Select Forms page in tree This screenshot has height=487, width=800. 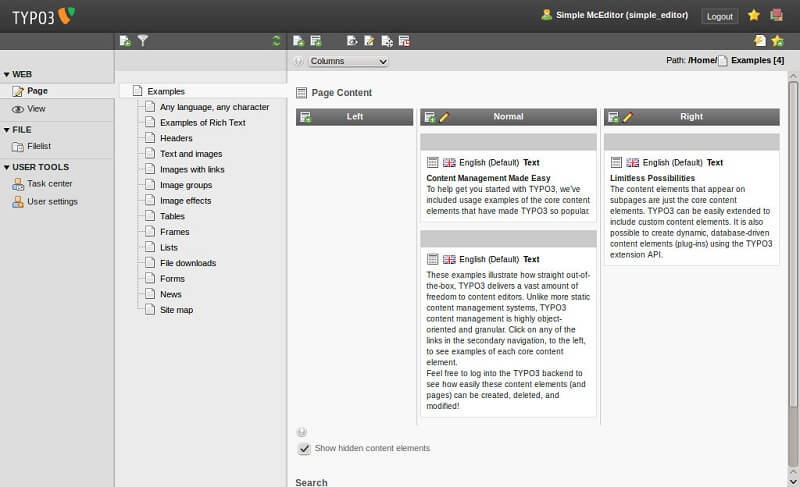coord(172,279)
